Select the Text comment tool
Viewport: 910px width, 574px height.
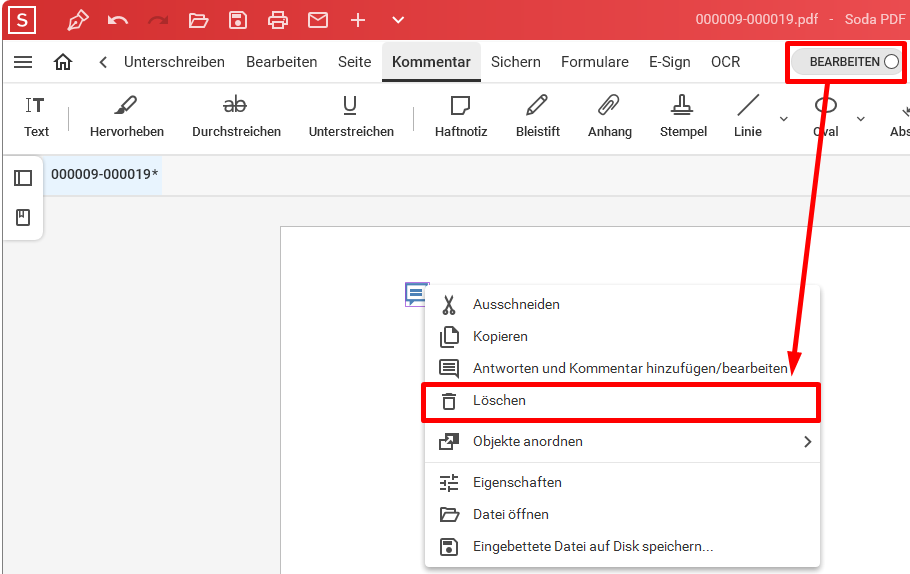click(36, 117)
